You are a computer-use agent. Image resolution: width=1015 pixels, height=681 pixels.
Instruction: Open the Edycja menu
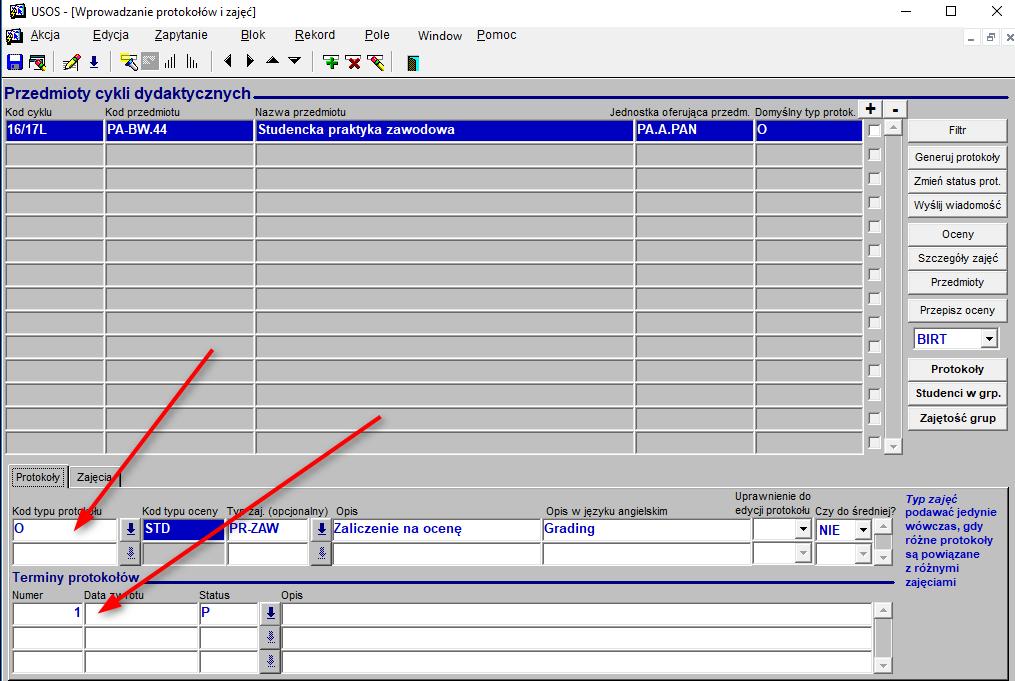point(111,35)
